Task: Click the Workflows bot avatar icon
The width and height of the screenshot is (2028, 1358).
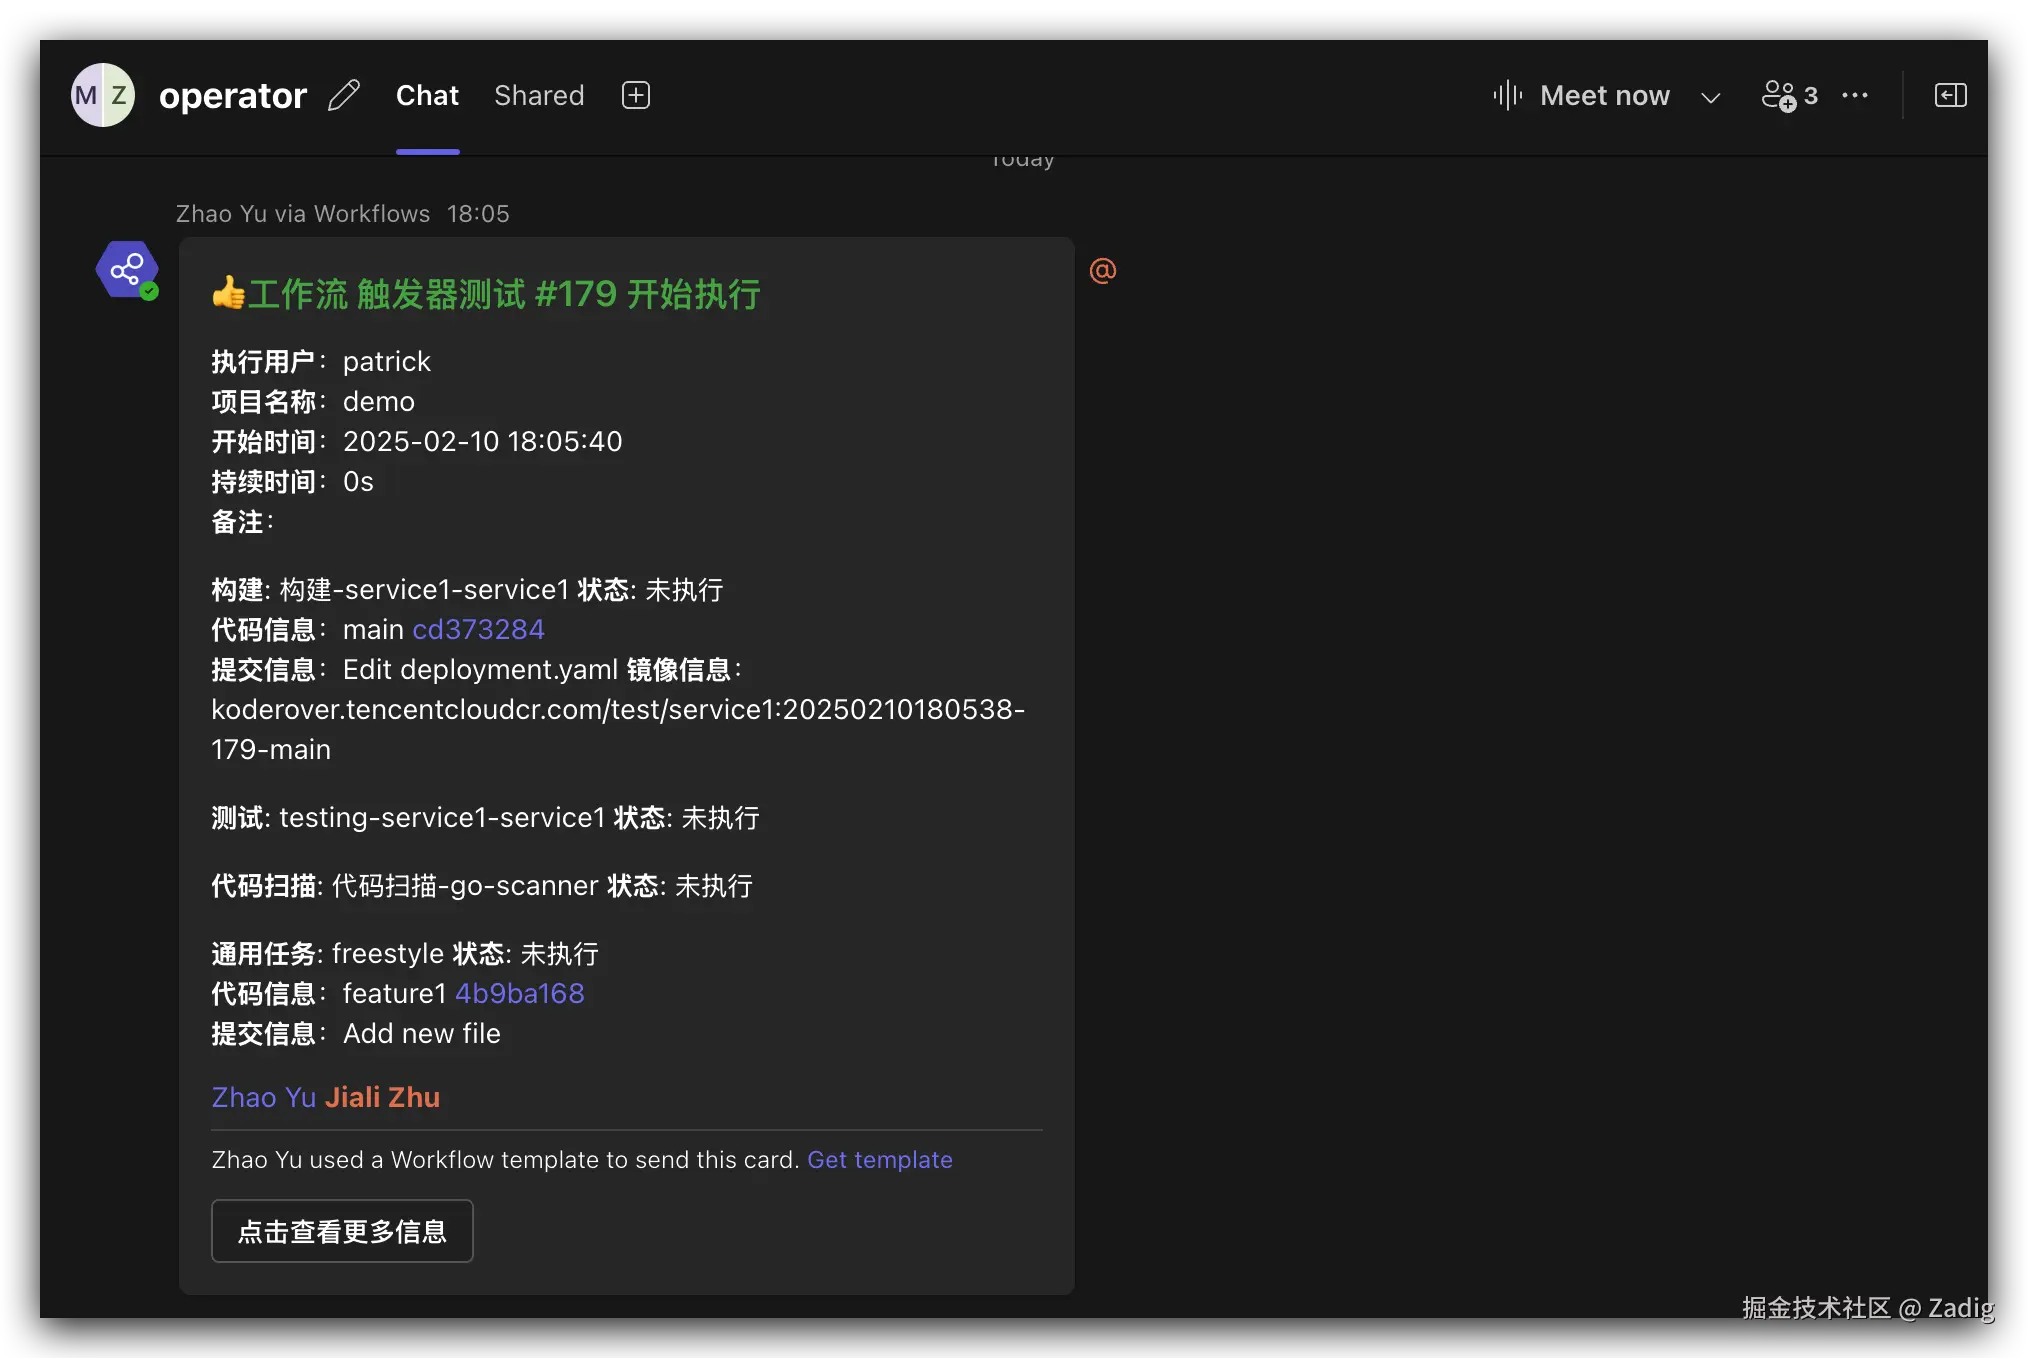Action: click(x=127, y=270)
